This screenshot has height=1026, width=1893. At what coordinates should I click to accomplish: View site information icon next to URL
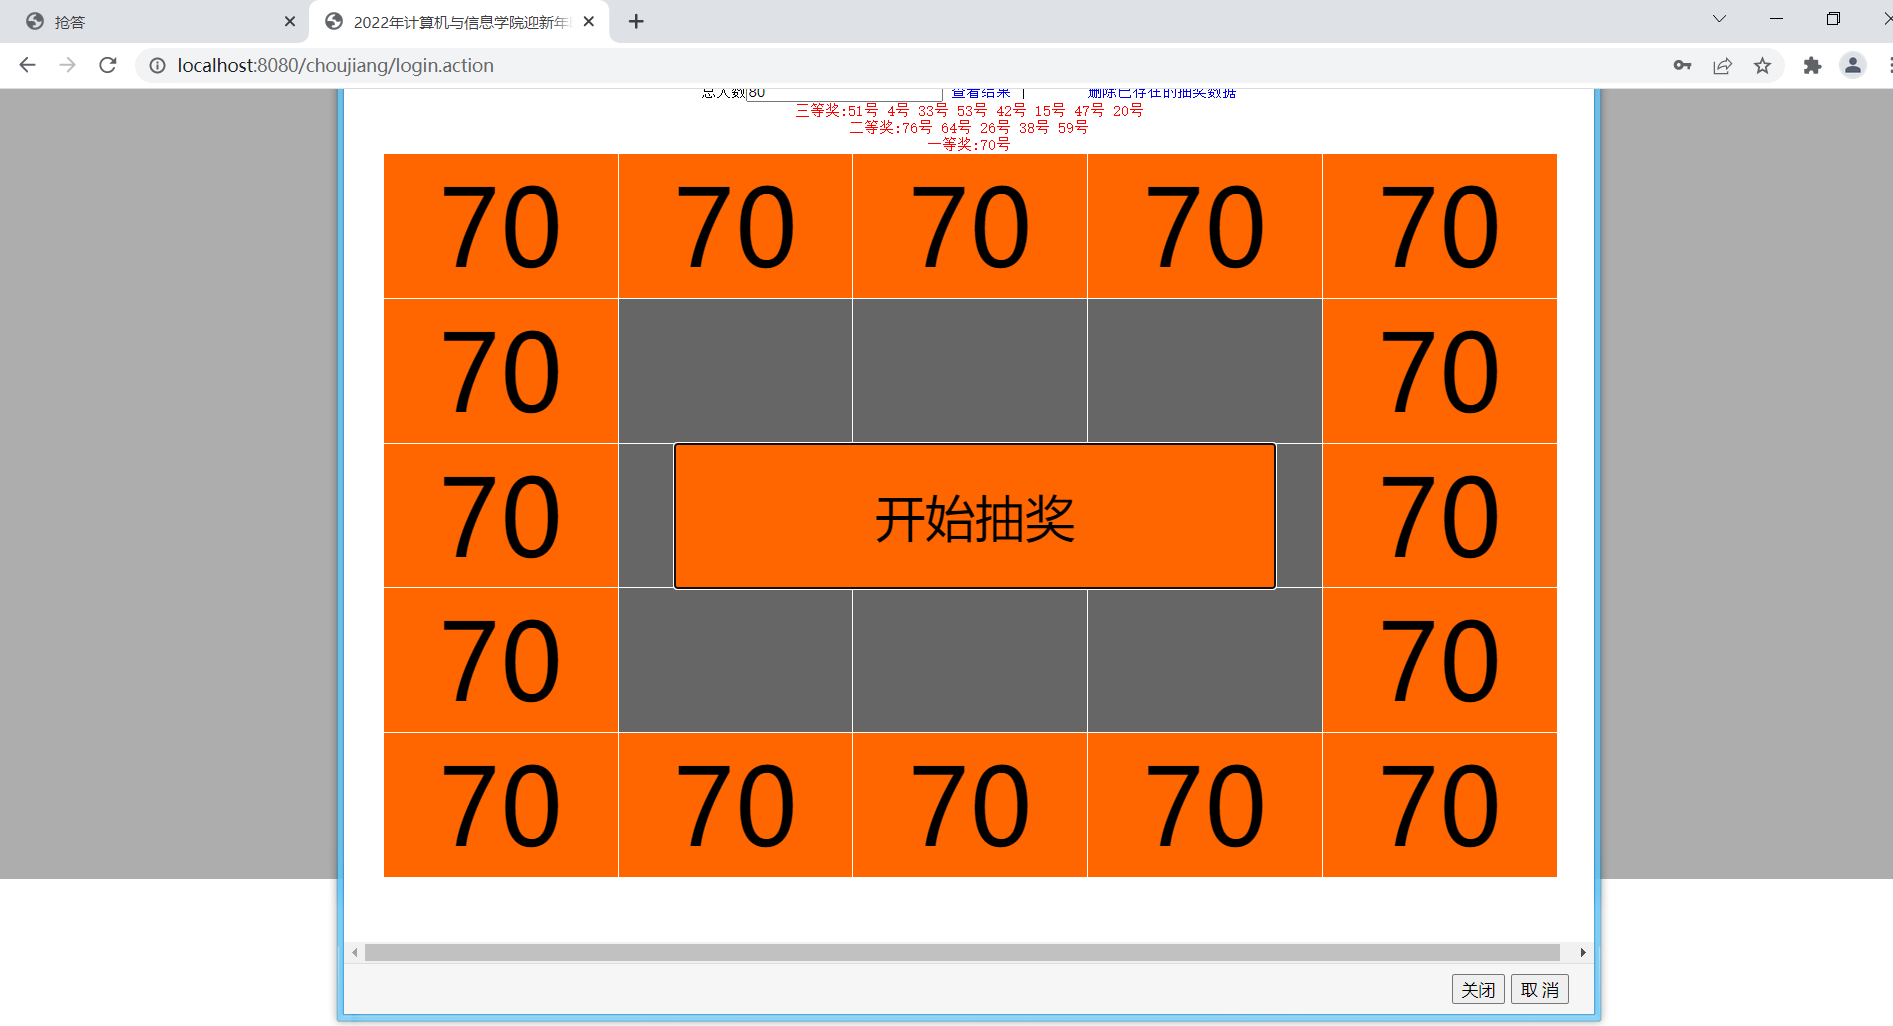(157, 65)
